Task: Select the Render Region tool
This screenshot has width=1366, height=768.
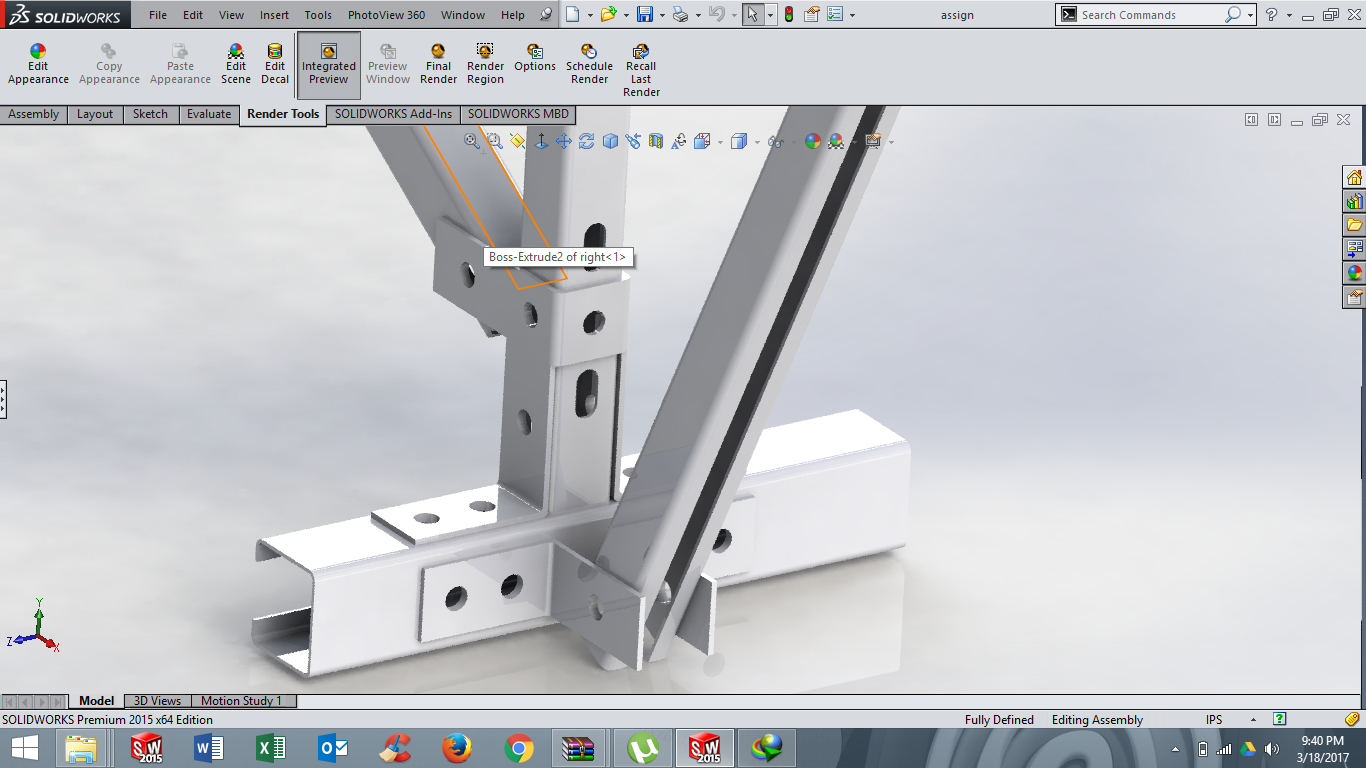Action: 485,65
